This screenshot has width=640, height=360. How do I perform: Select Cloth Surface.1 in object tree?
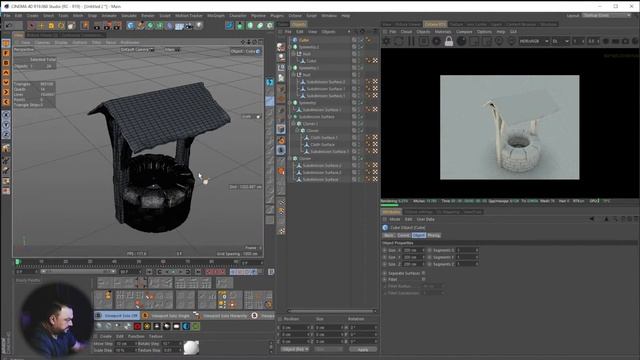[x=323, y=138]
